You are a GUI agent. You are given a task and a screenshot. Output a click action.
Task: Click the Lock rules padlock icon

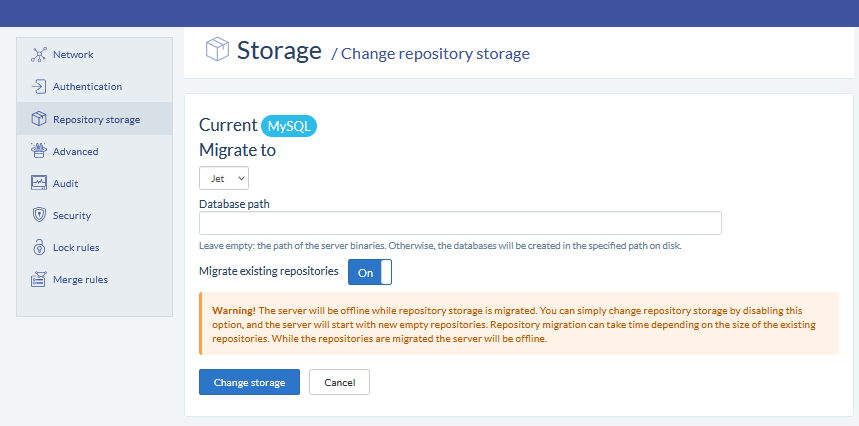(39, 247)
